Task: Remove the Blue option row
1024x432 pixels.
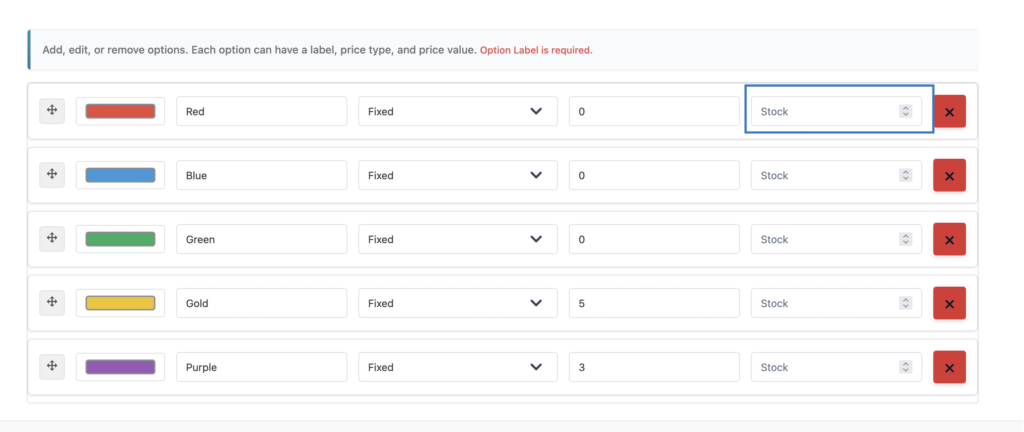Action: [949, 176]
